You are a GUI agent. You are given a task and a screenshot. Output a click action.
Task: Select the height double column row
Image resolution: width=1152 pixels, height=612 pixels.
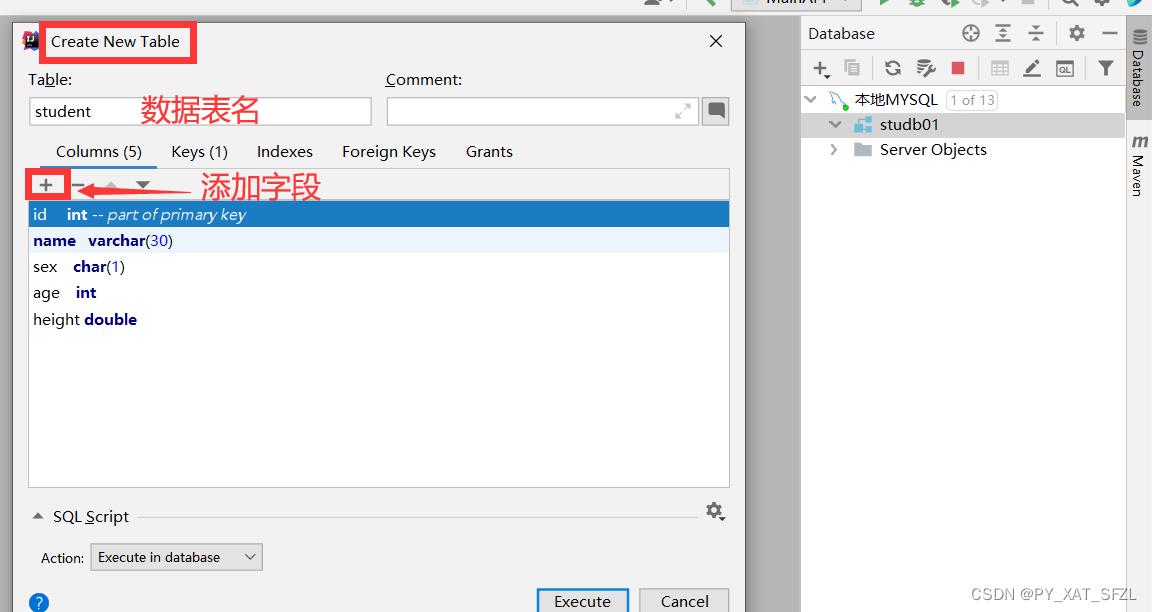pos(379,320)
